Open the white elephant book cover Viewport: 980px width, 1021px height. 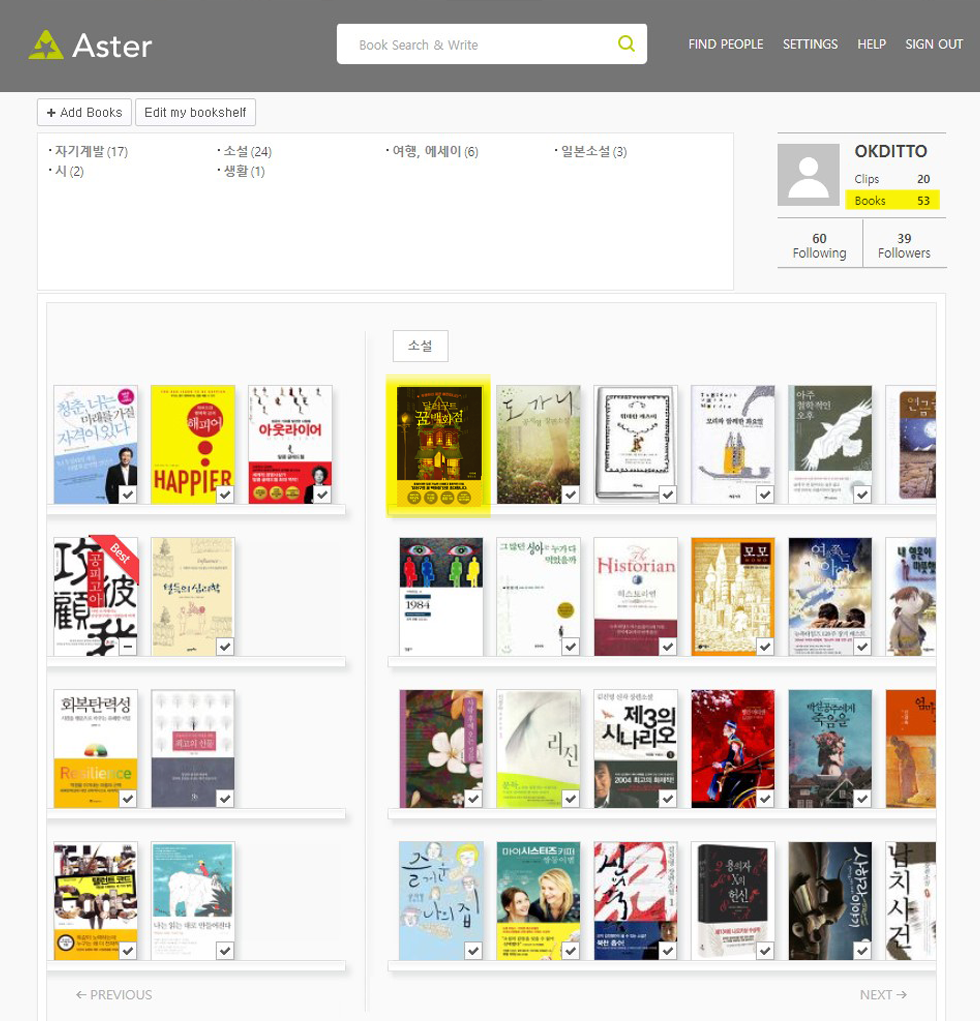tap(193, 901)
